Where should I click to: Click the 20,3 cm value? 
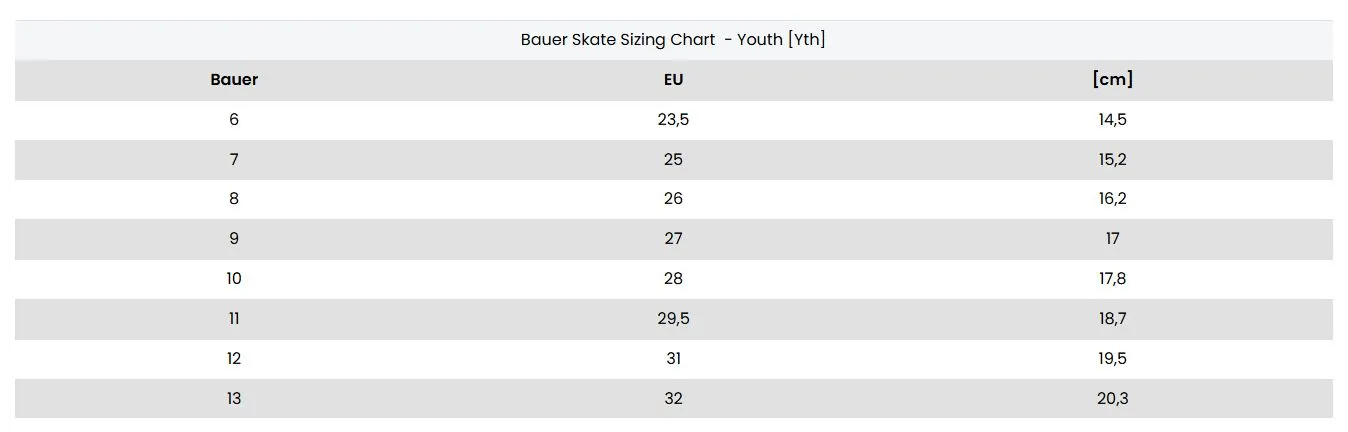click(x=1112, y=398)
